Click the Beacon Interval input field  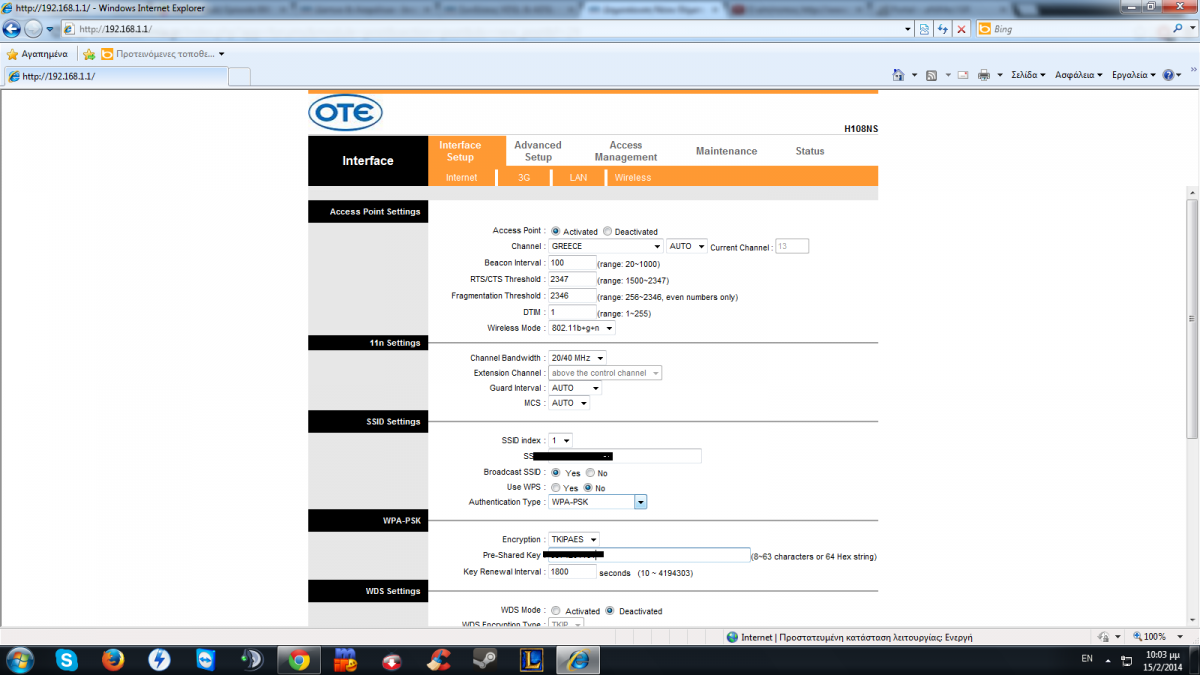coord(572,263)
